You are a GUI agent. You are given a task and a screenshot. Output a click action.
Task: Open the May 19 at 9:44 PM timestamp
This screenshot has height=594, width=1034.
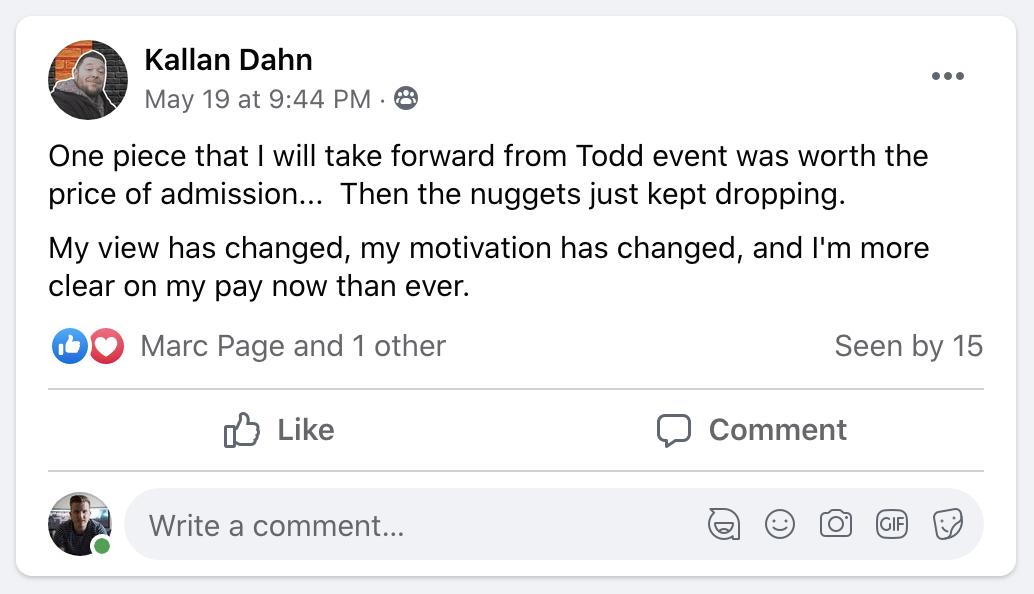point(258,100)
